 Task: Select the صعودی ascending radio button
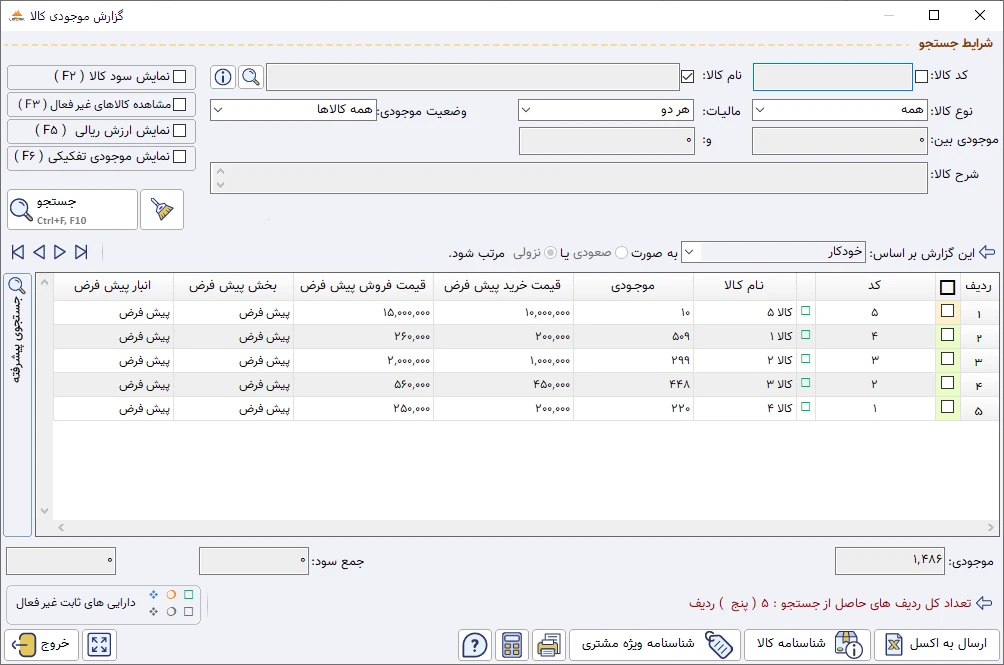[x=621, y=253]
